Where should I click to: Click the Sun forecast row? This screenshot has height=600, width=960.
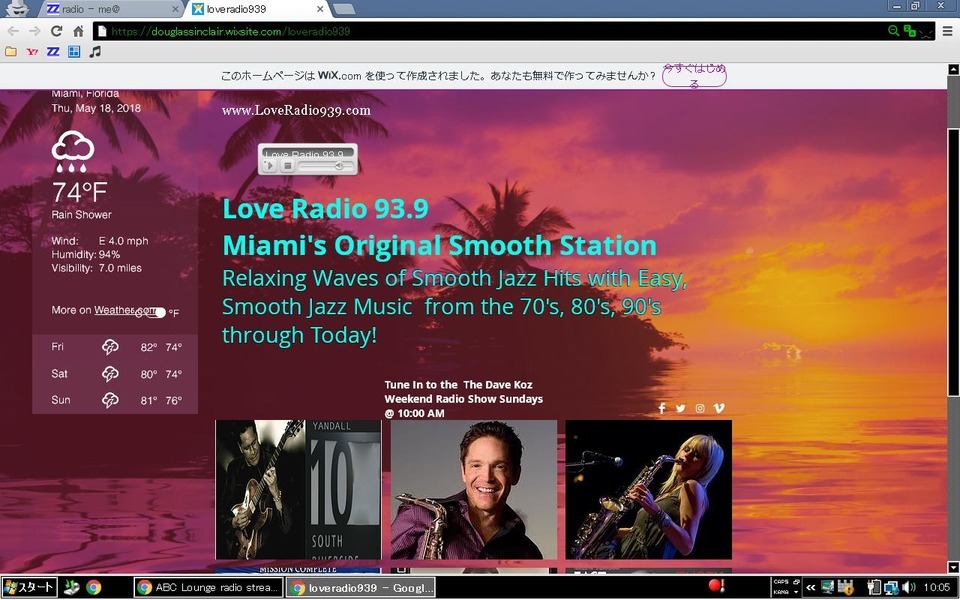point(115,400)
